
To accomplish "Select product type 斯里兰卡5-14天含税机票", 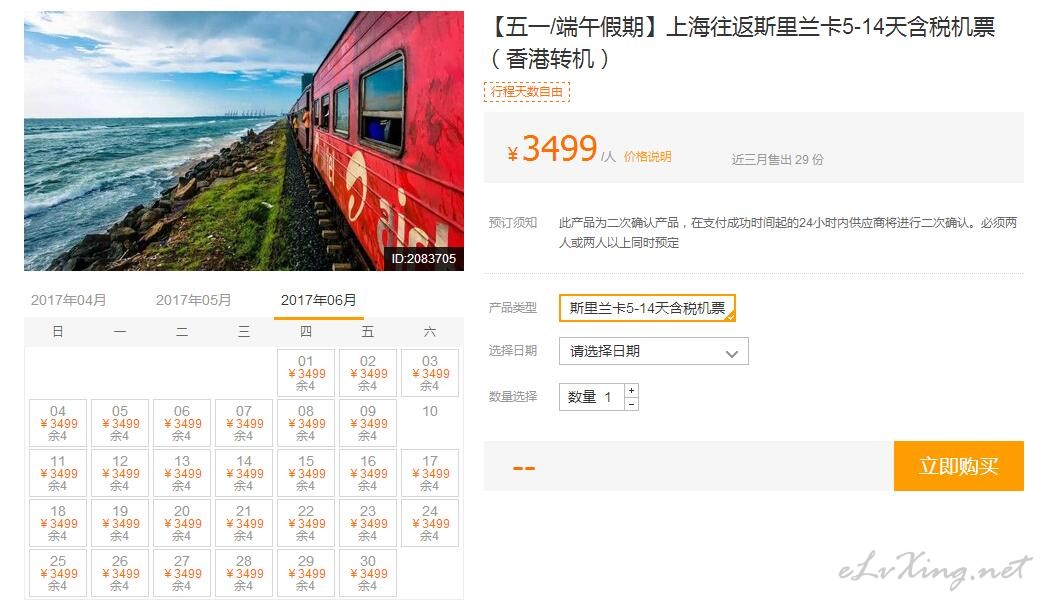I will pos(647,308).
